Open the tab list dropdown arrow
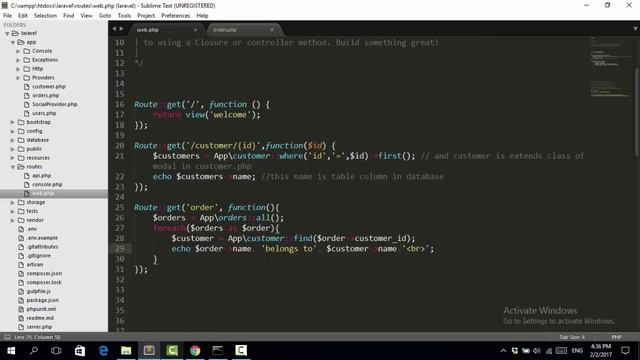The height and width of the screenshot is (360, 640). click(x=635, y=29)
